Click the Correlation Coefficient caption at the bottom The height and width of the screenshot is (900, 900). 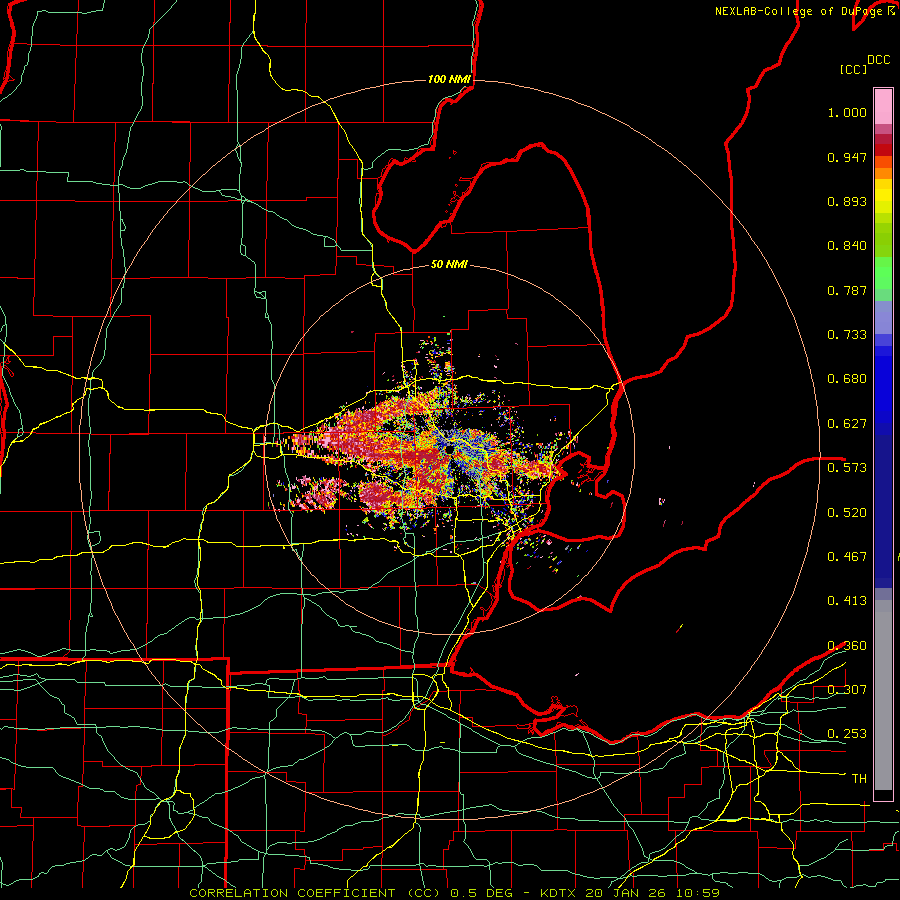tap(454, 893)
